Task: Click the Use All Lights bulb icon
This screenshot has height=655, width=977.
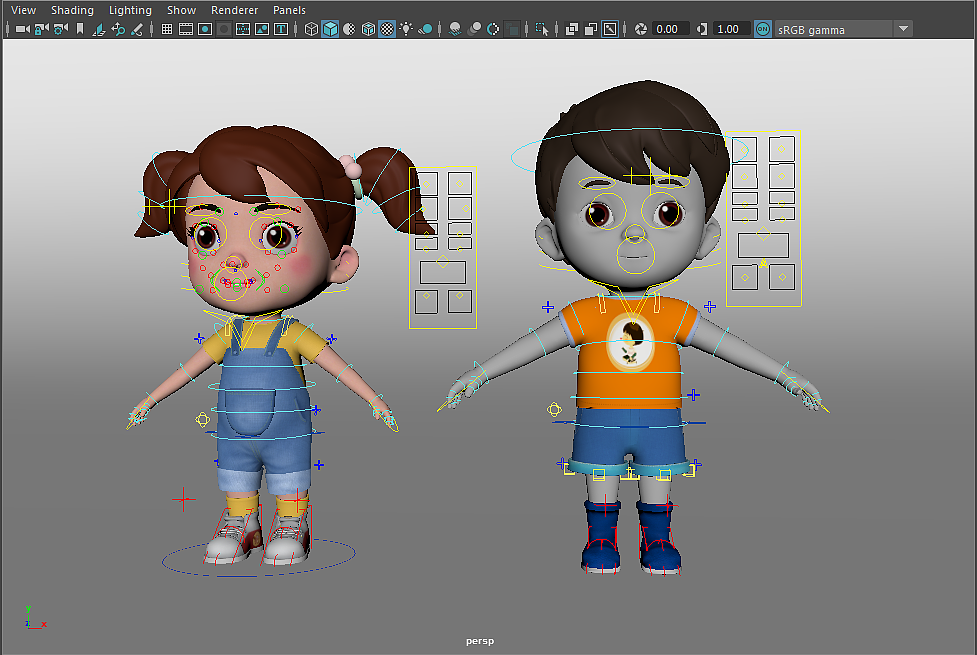Action: (406, 29)
